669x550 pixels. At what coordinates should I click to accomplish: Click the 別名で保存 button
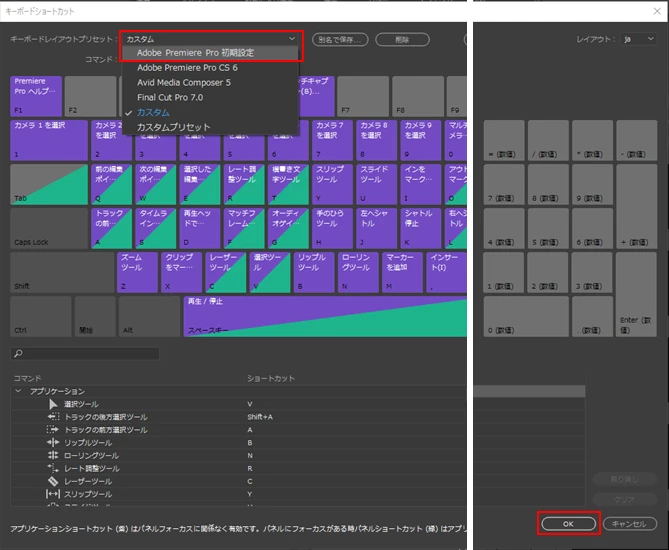[x=340, y=40]
